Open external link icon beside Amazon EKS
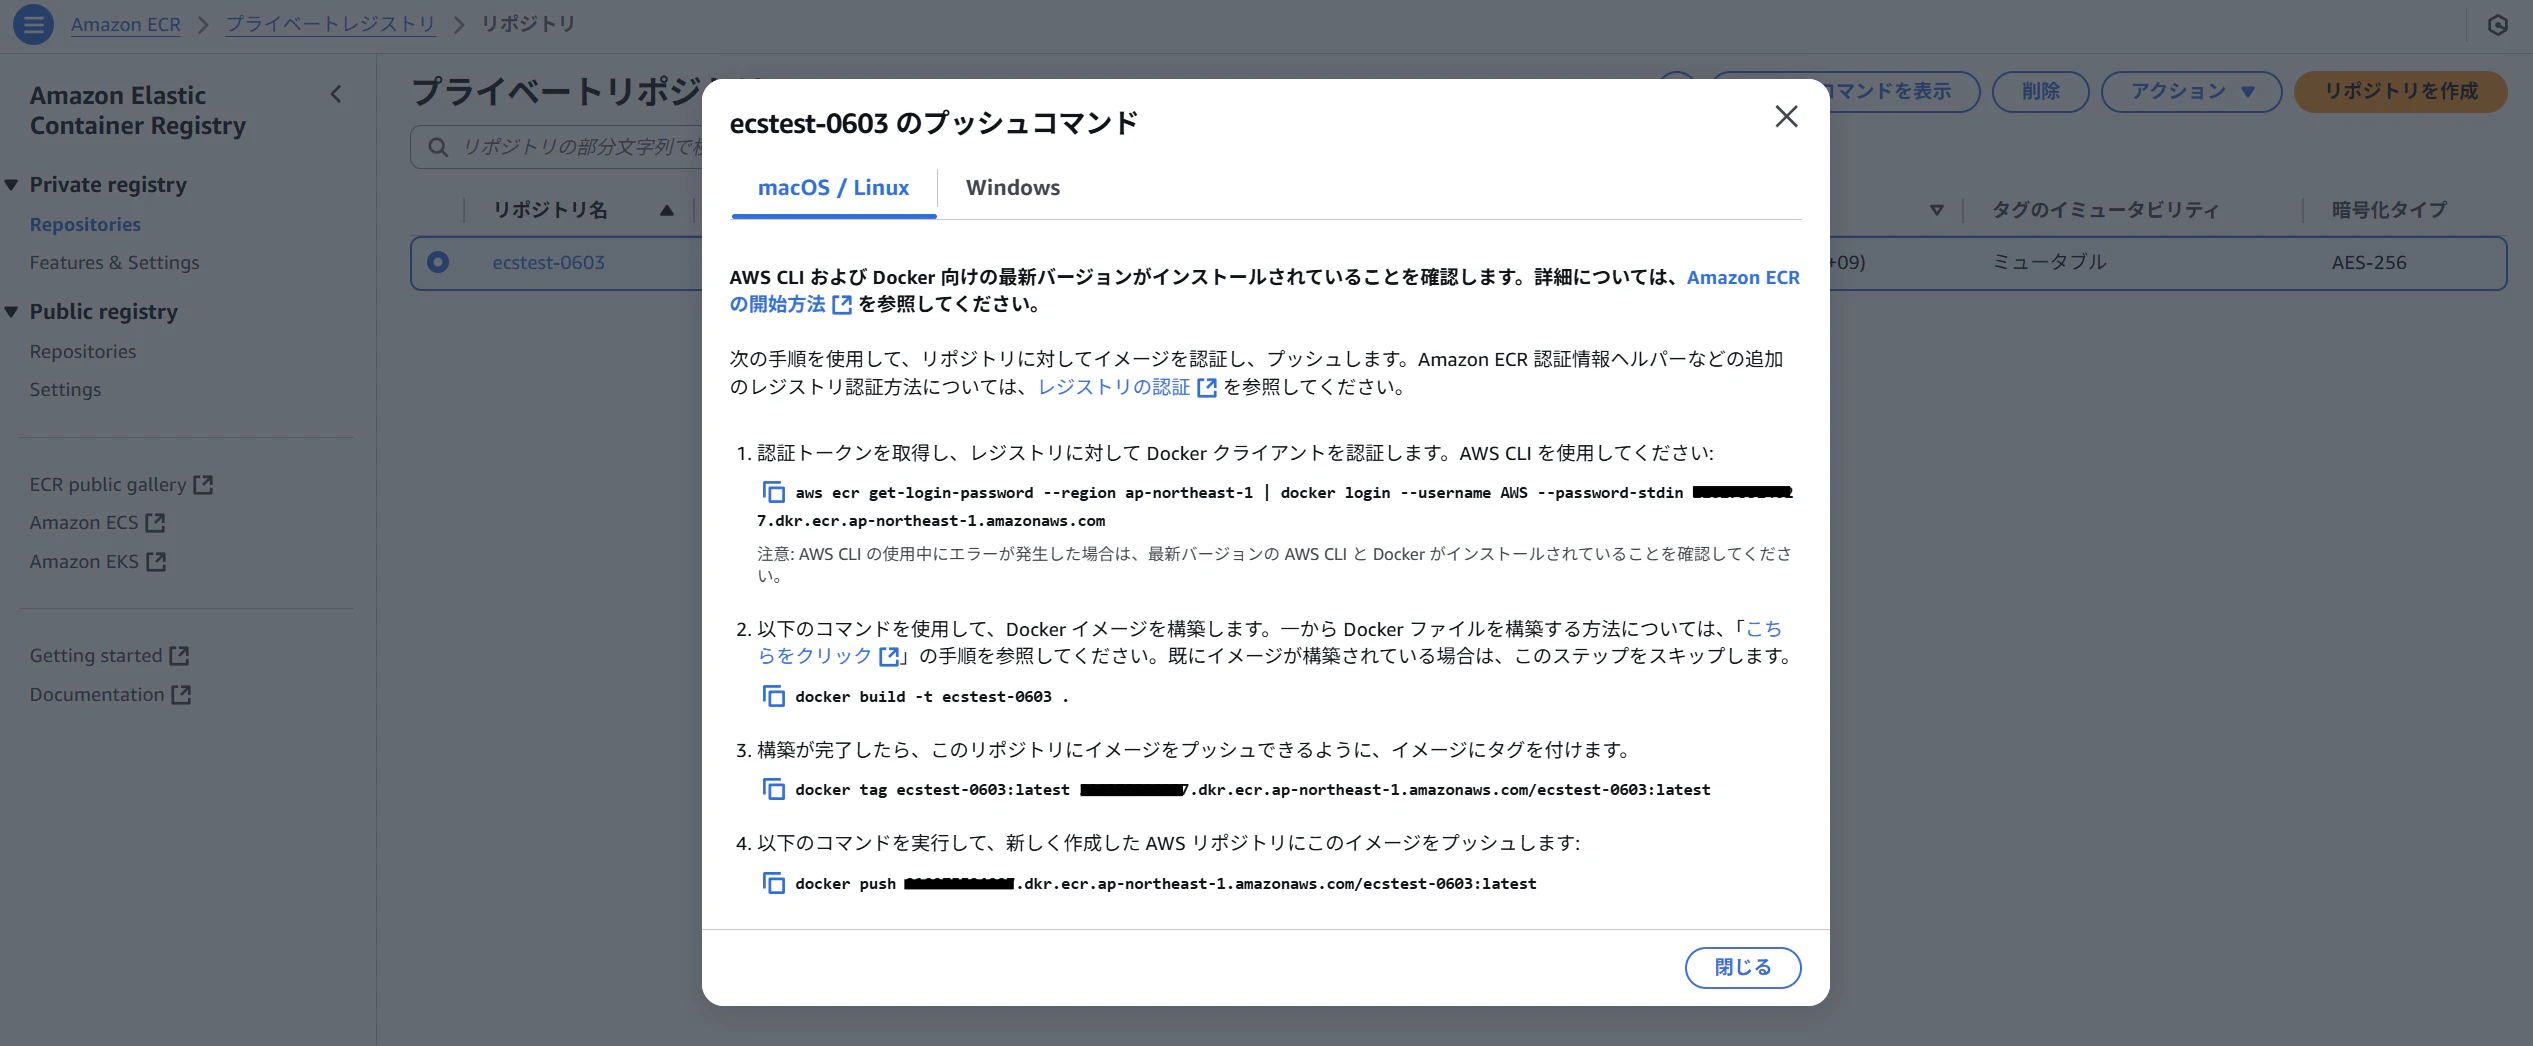The width and height of the screenshot is (2533, 1046). click(156, 562)
